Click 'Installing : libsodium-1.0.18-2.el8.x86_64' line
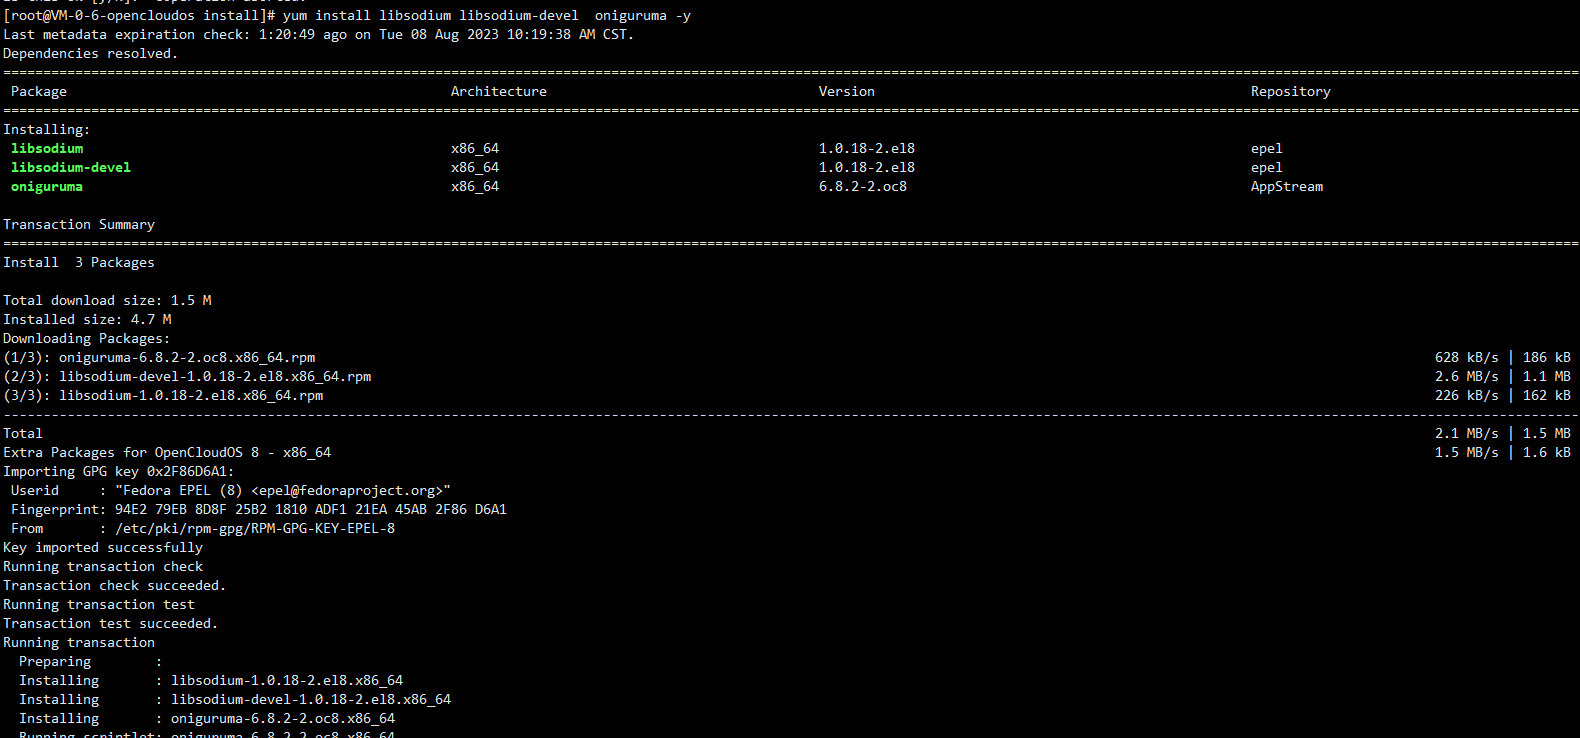 pyautogui.click(x=211, y=681)
